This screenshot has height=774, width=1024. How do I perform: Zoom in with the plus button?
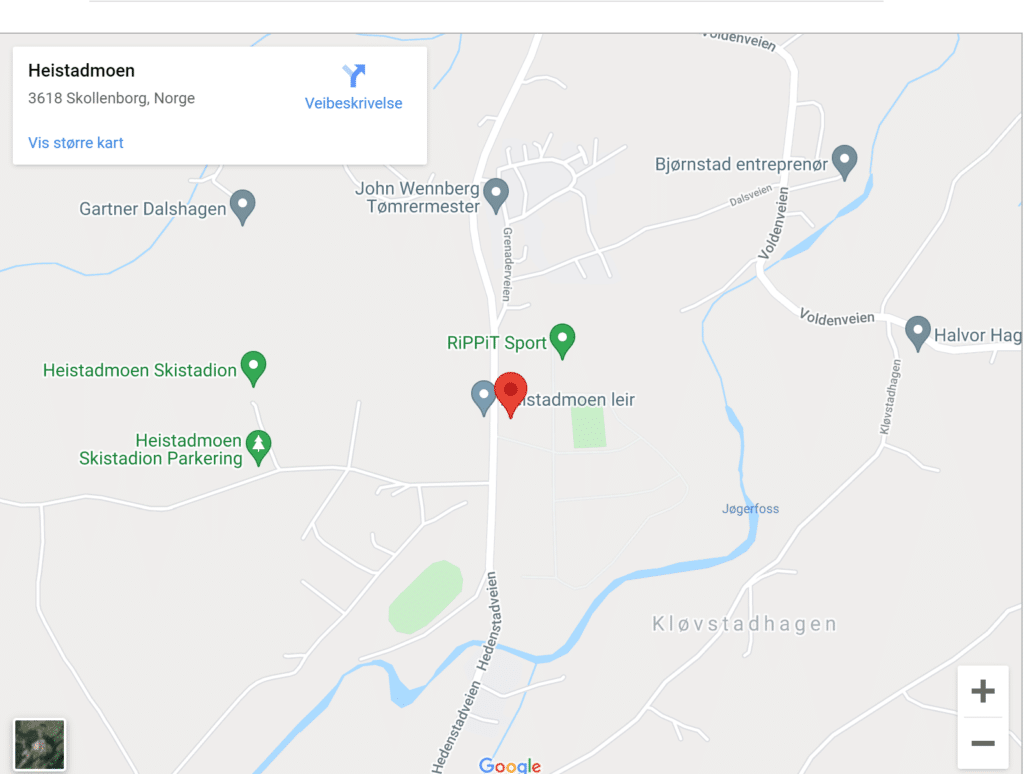[x=983, y=691]
